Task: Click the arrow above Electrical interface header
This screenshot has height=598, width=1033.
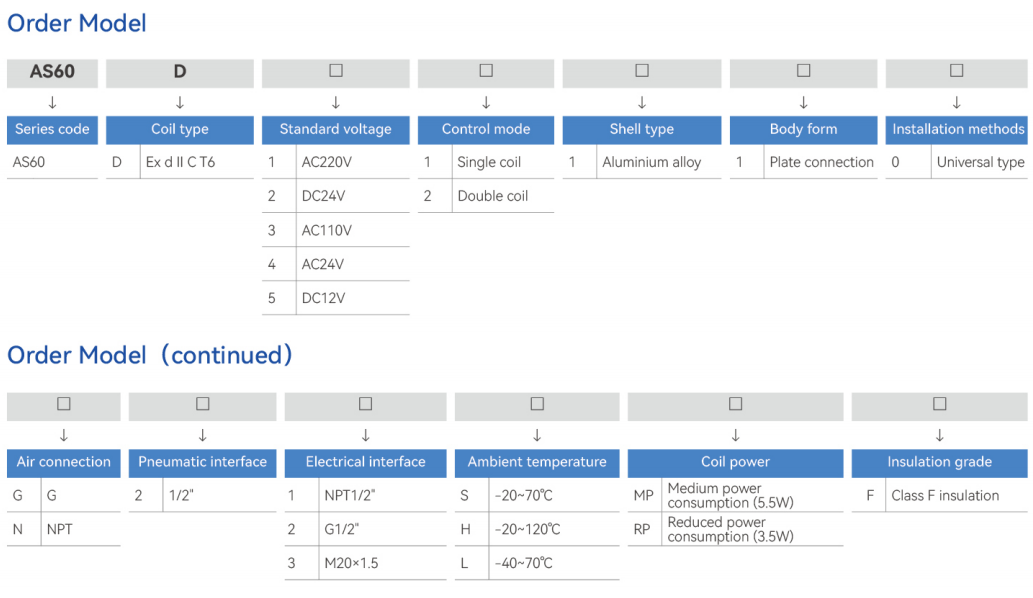Action: click(x=366, y=435)
